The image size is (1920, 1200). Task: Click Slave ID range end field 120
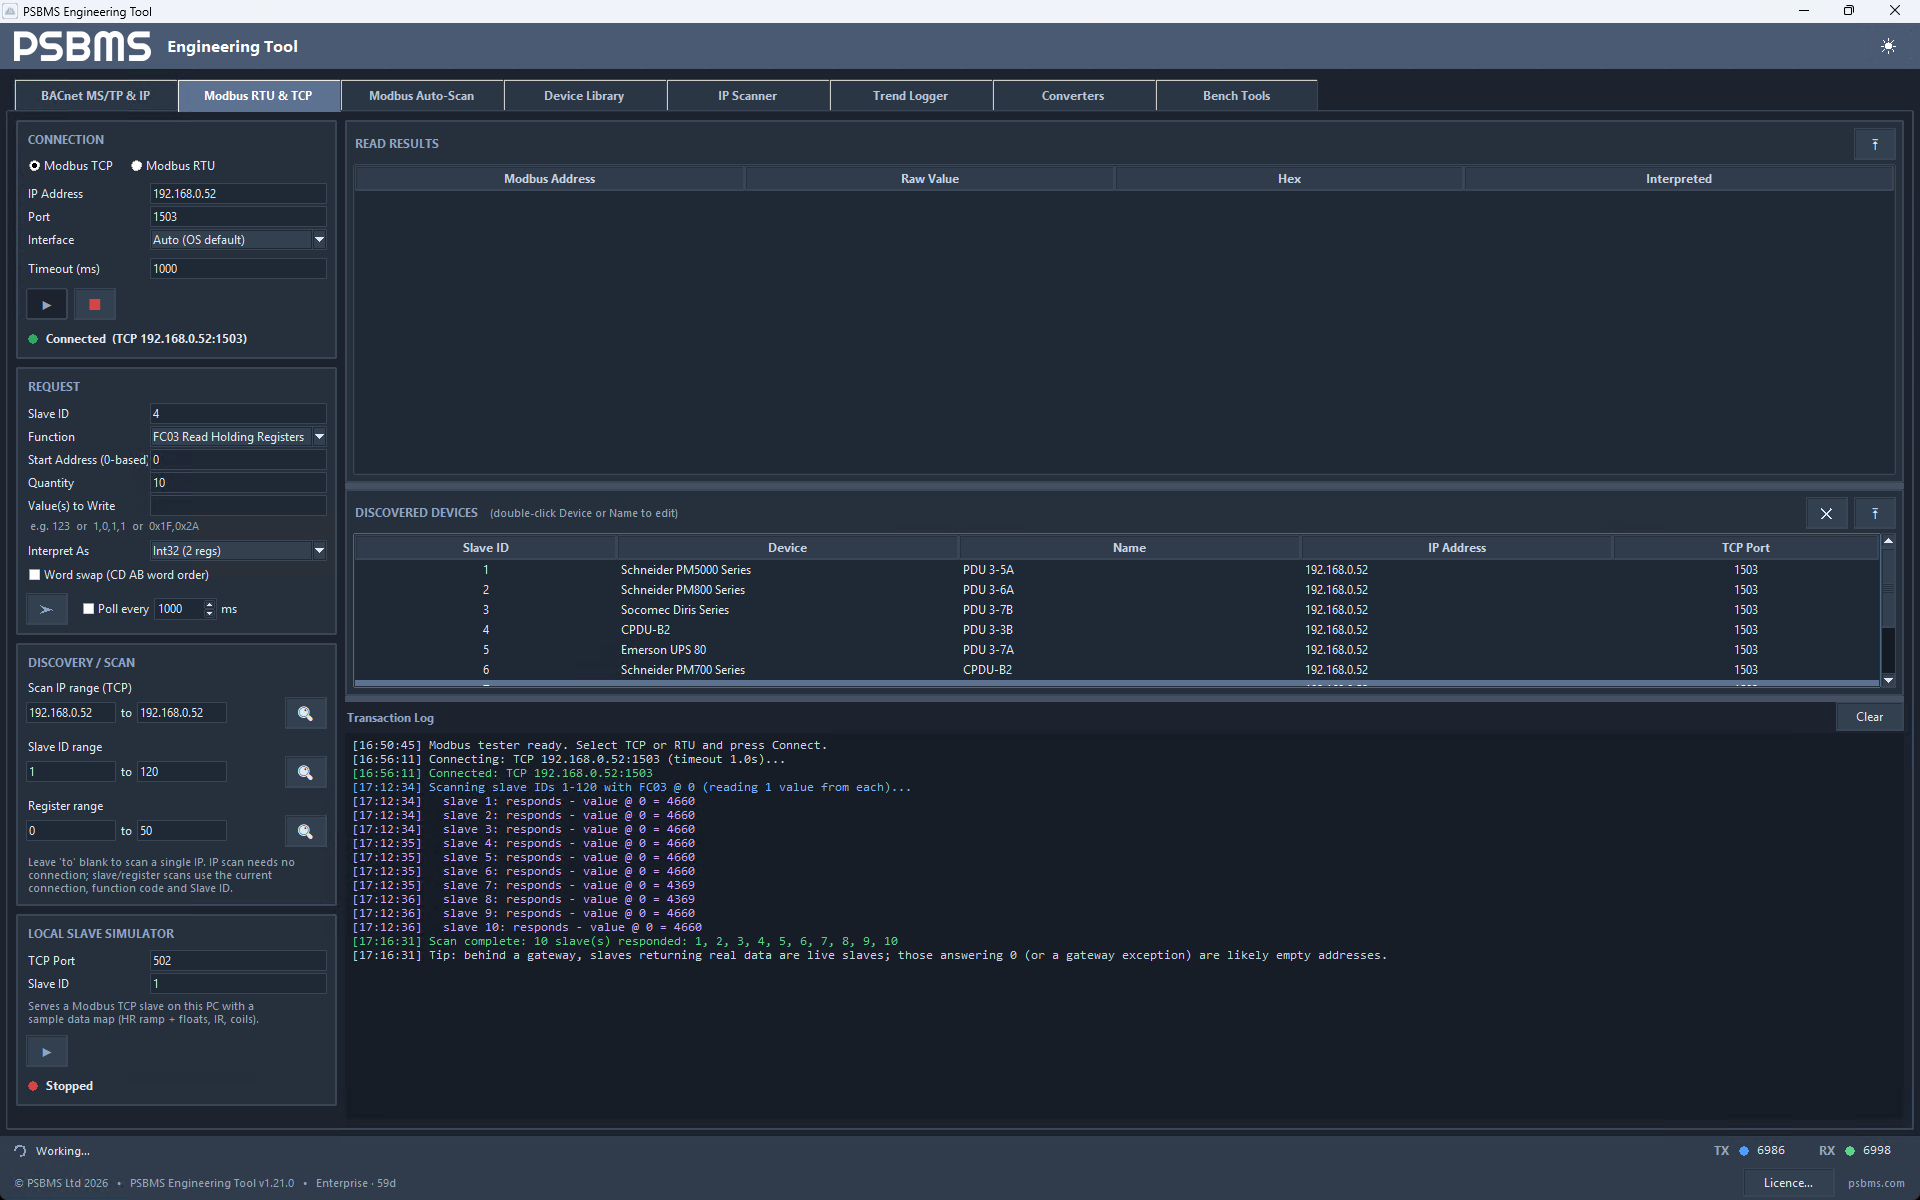(x=181, y=772)
